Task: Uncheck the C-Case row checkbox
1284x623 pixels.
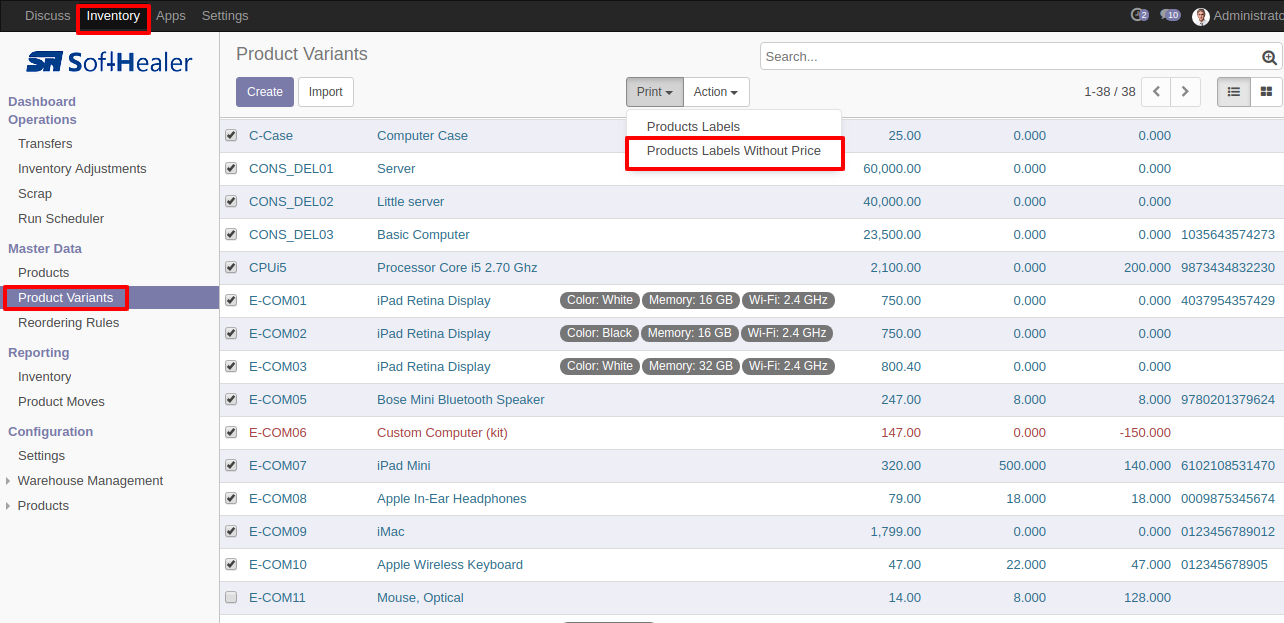Action: (x=231, y=135)
